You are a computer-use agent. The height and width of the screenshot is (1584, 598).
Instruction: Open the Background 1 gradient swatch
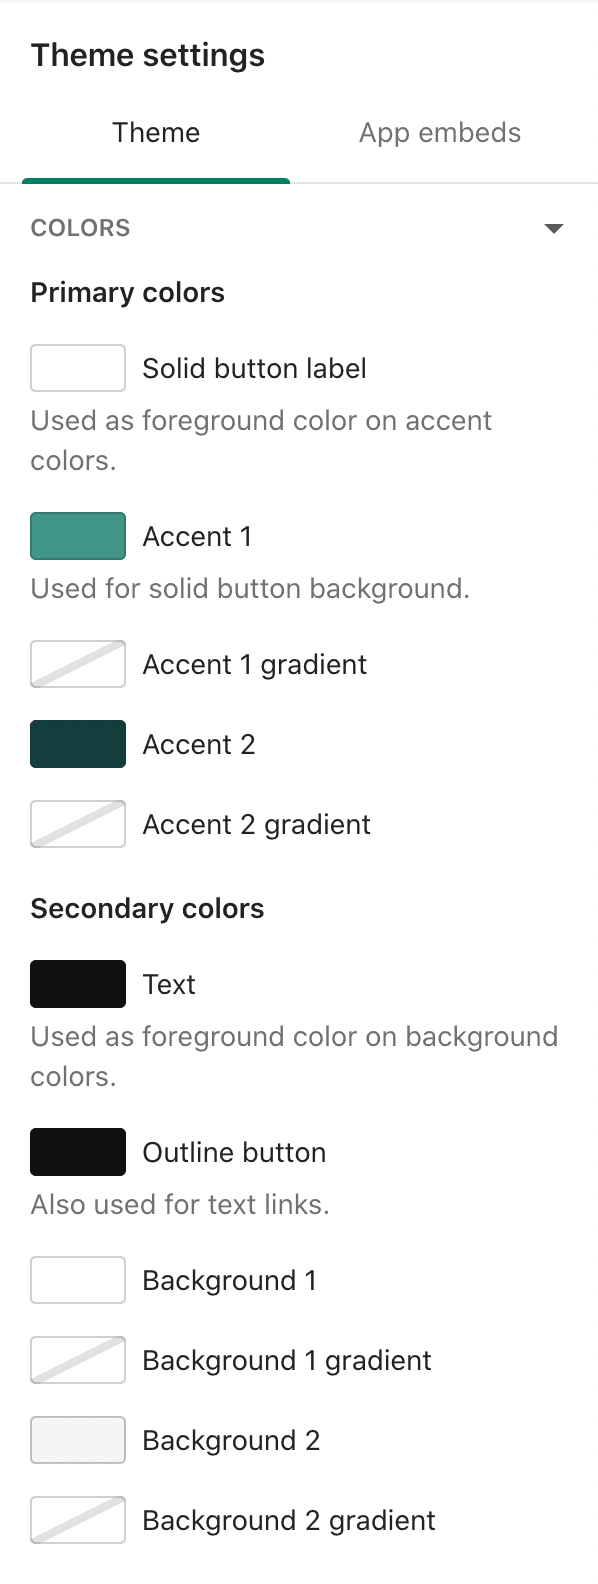click(78, 1360)
